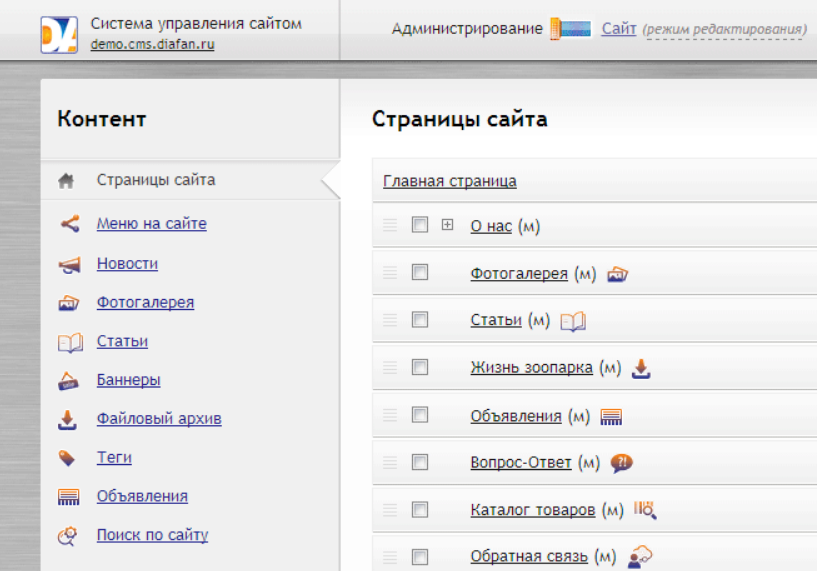Click the DIAFAN logo icon

(59, 35)
